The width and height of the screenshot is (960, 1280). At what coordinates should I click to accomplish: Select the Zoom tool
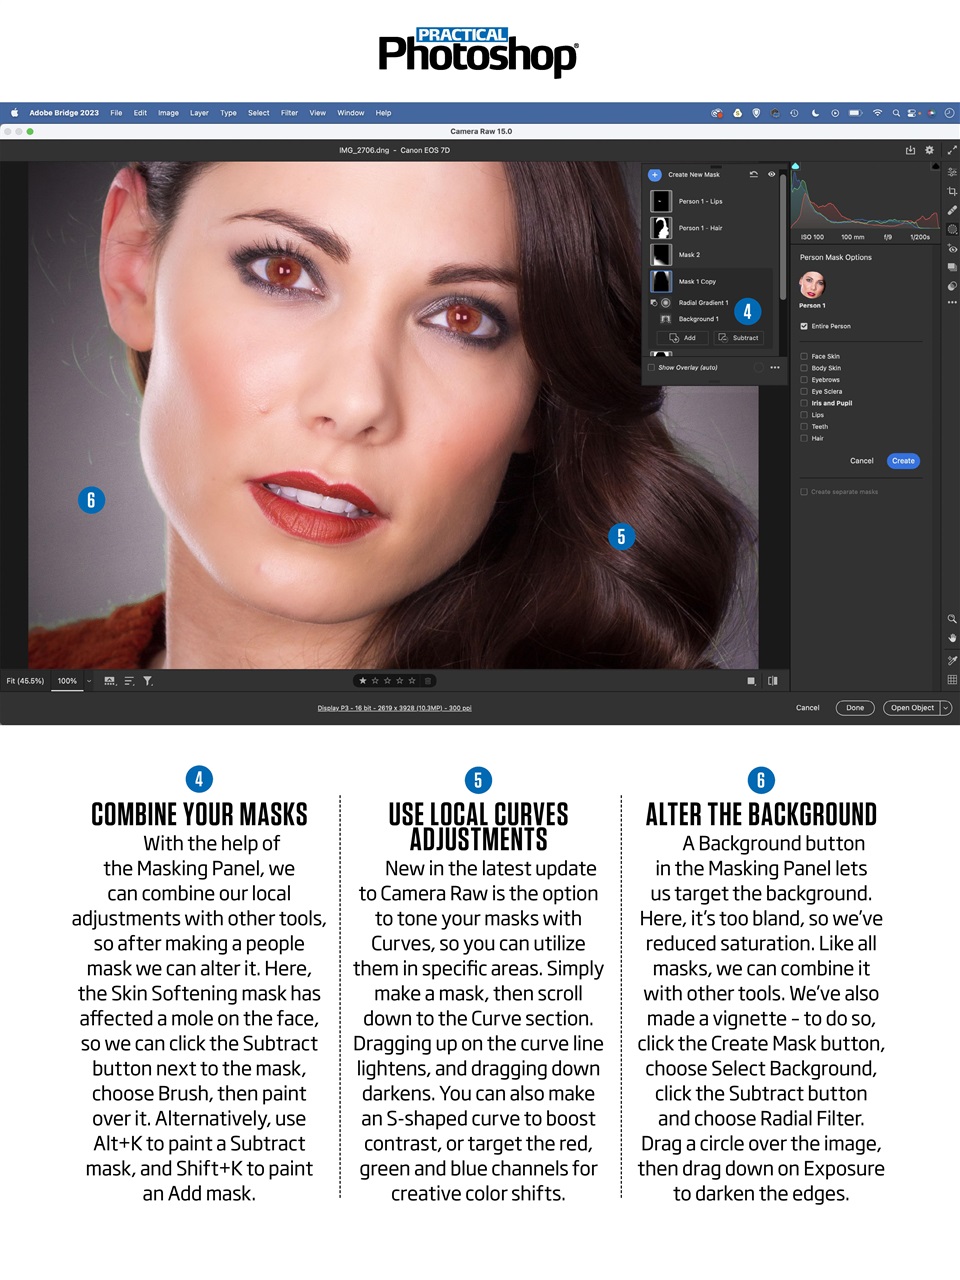coord(952,619)
